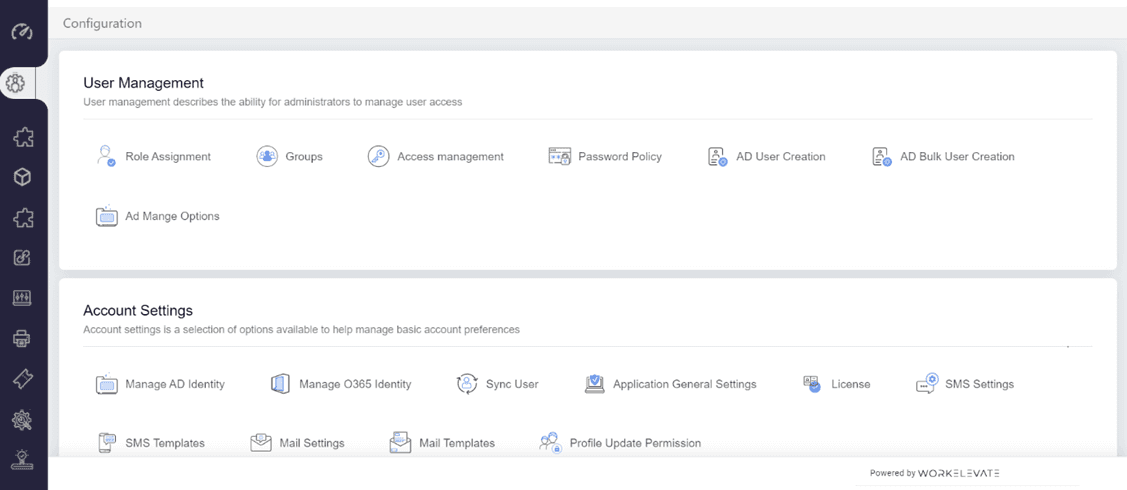Viewport: 1127px width, 490px height.
Task: Click the ticket icon in the sidebar
Action: pos(22,378)
